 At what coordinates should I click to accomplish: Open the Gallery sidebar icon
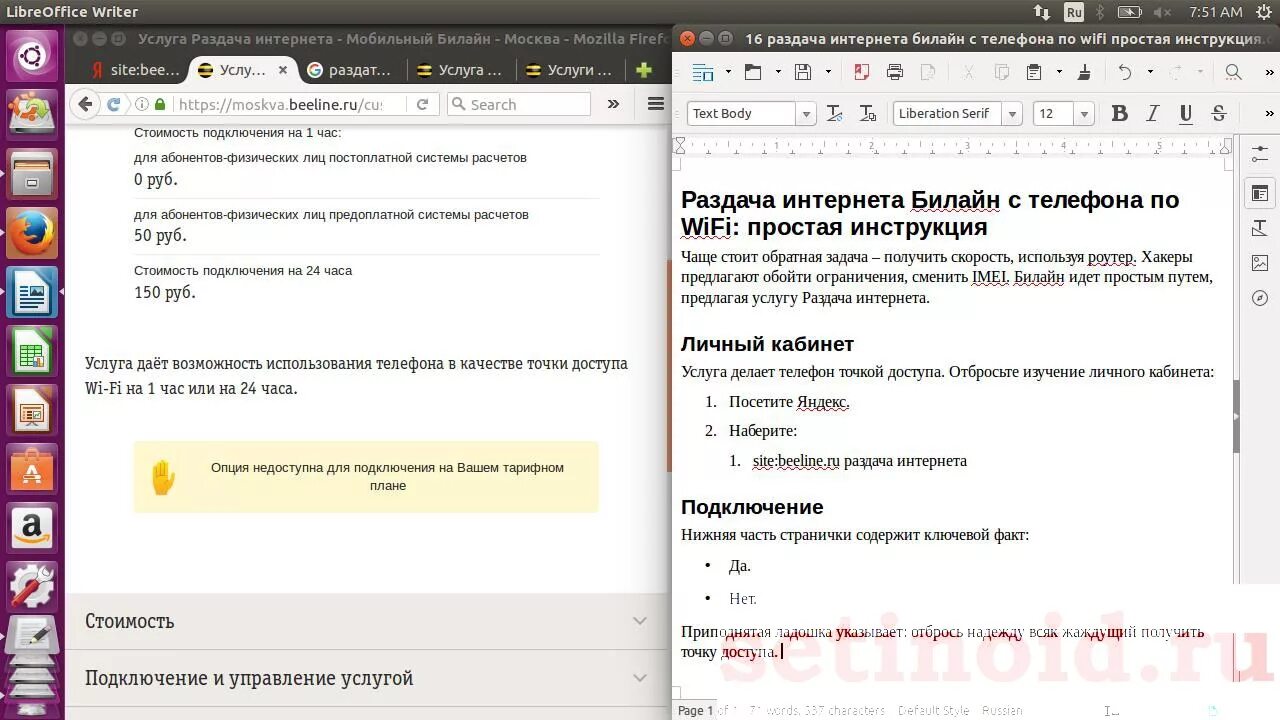(1259, 264)
